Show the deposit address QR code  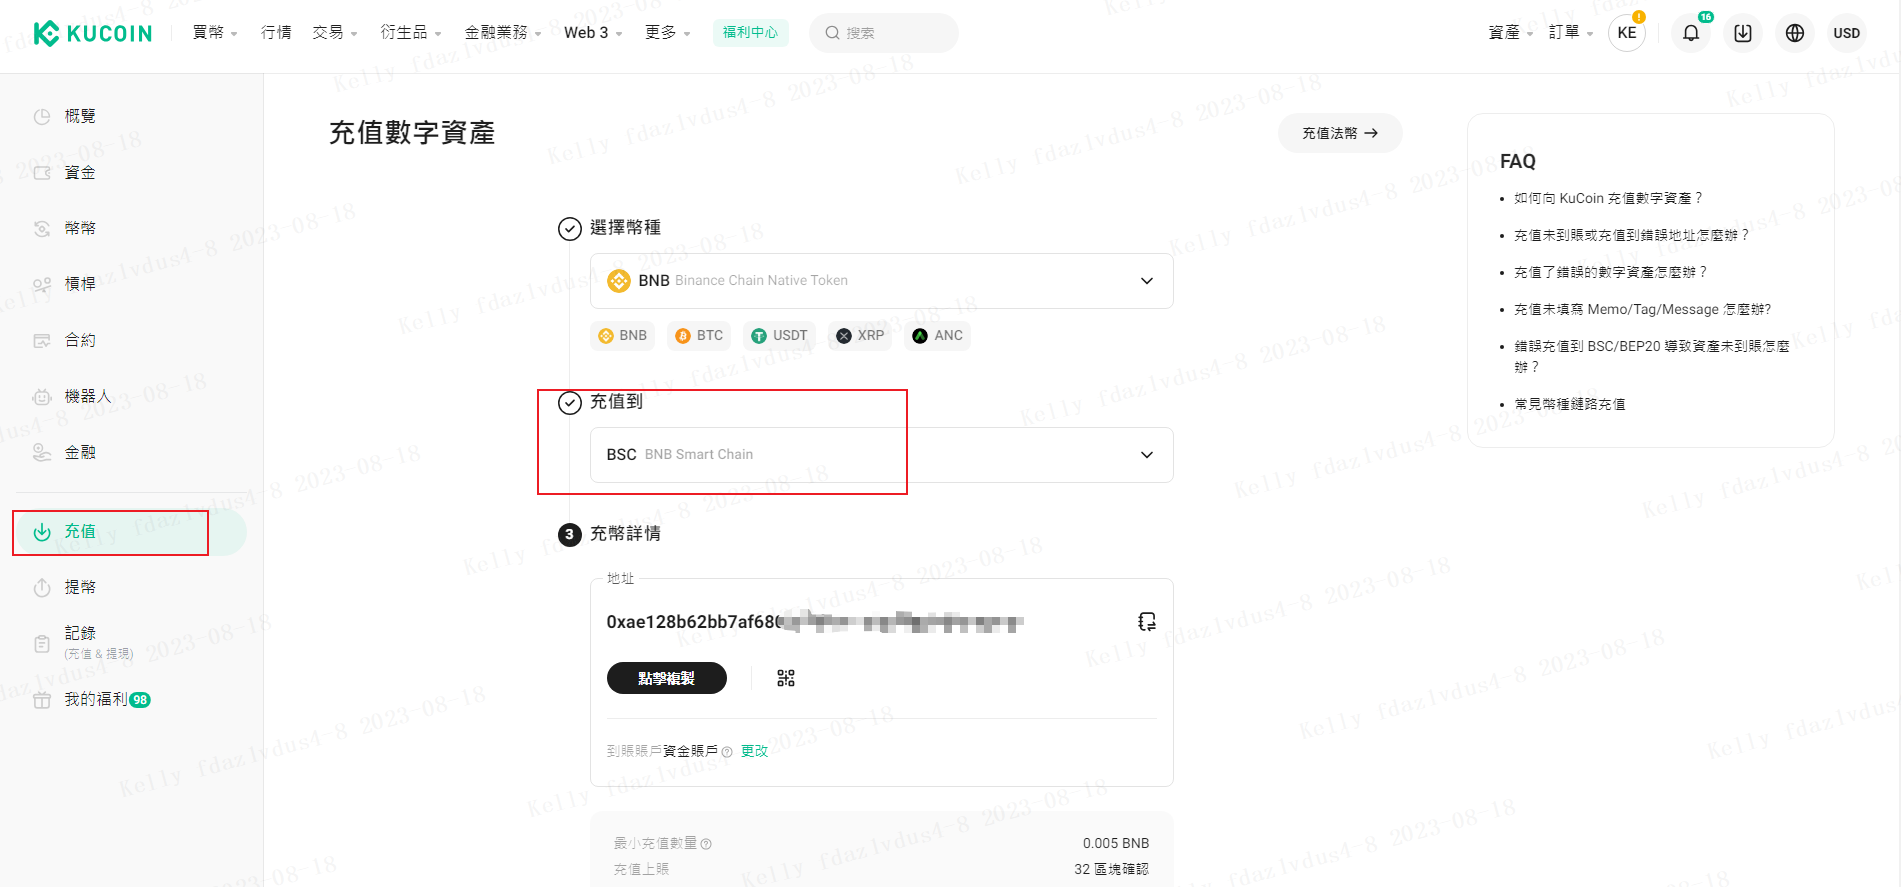[x=786, y=678]
